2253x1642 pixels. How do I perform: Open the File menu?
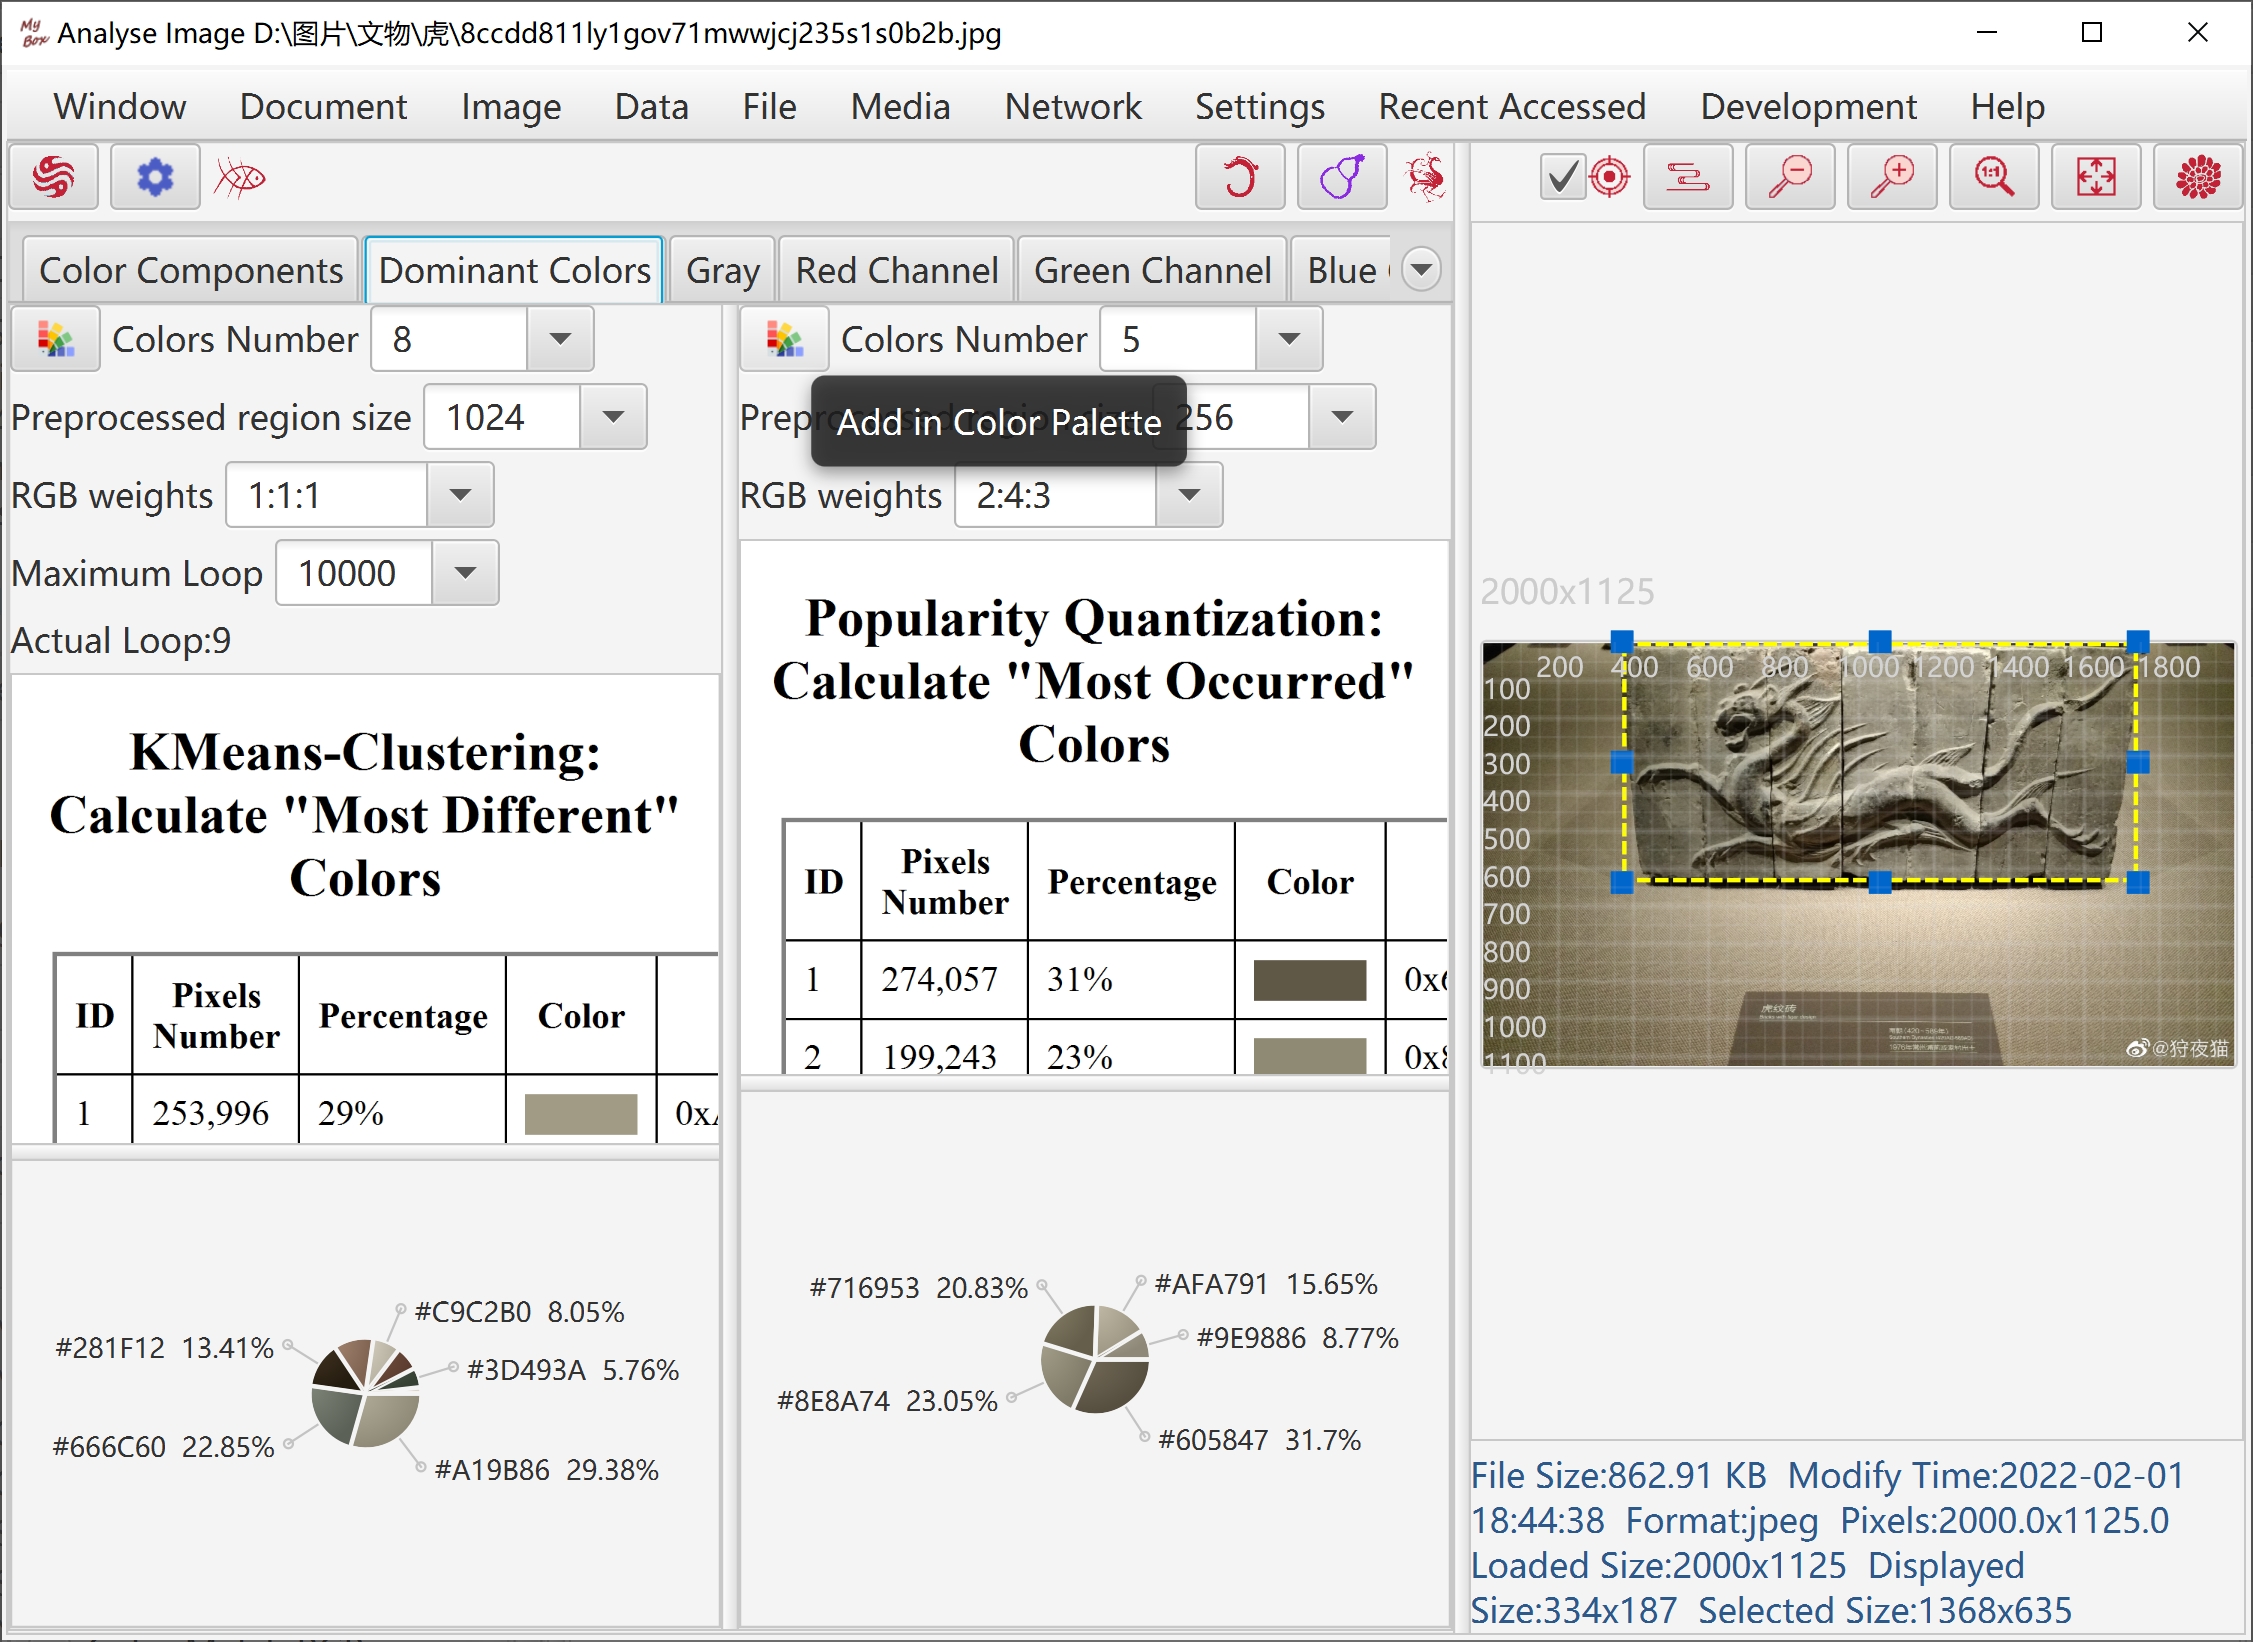point(769,106)
